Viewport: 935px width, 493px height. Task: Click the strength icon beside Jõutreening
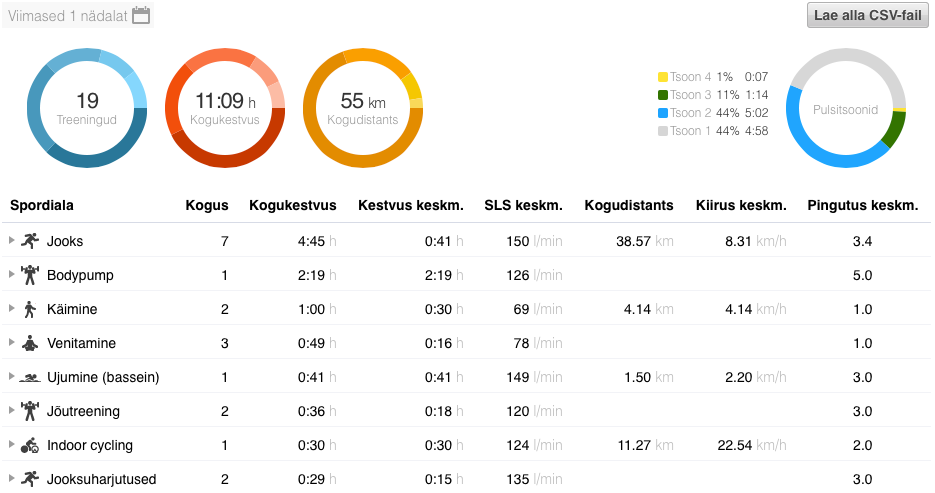(x=29, y=411)
